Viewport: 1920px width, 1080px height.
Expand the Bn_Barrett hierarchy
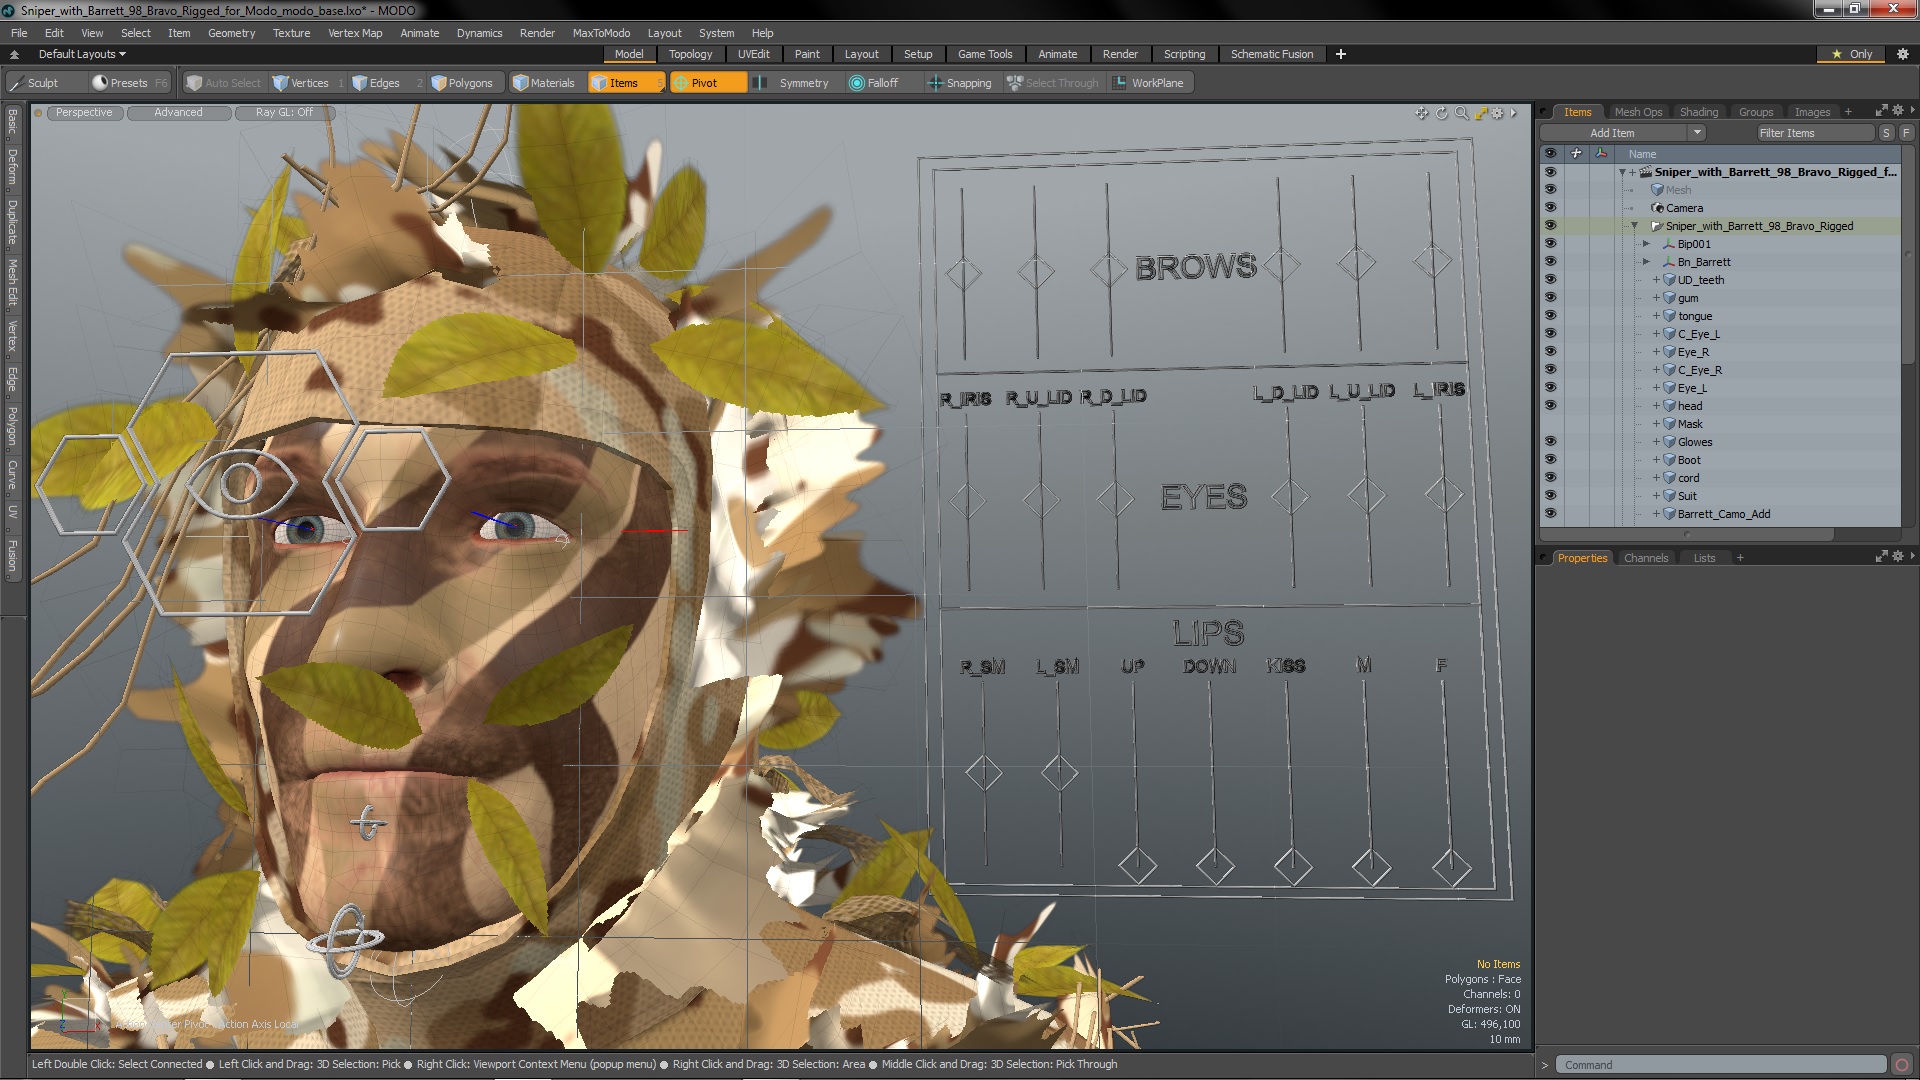(1646, 262)
